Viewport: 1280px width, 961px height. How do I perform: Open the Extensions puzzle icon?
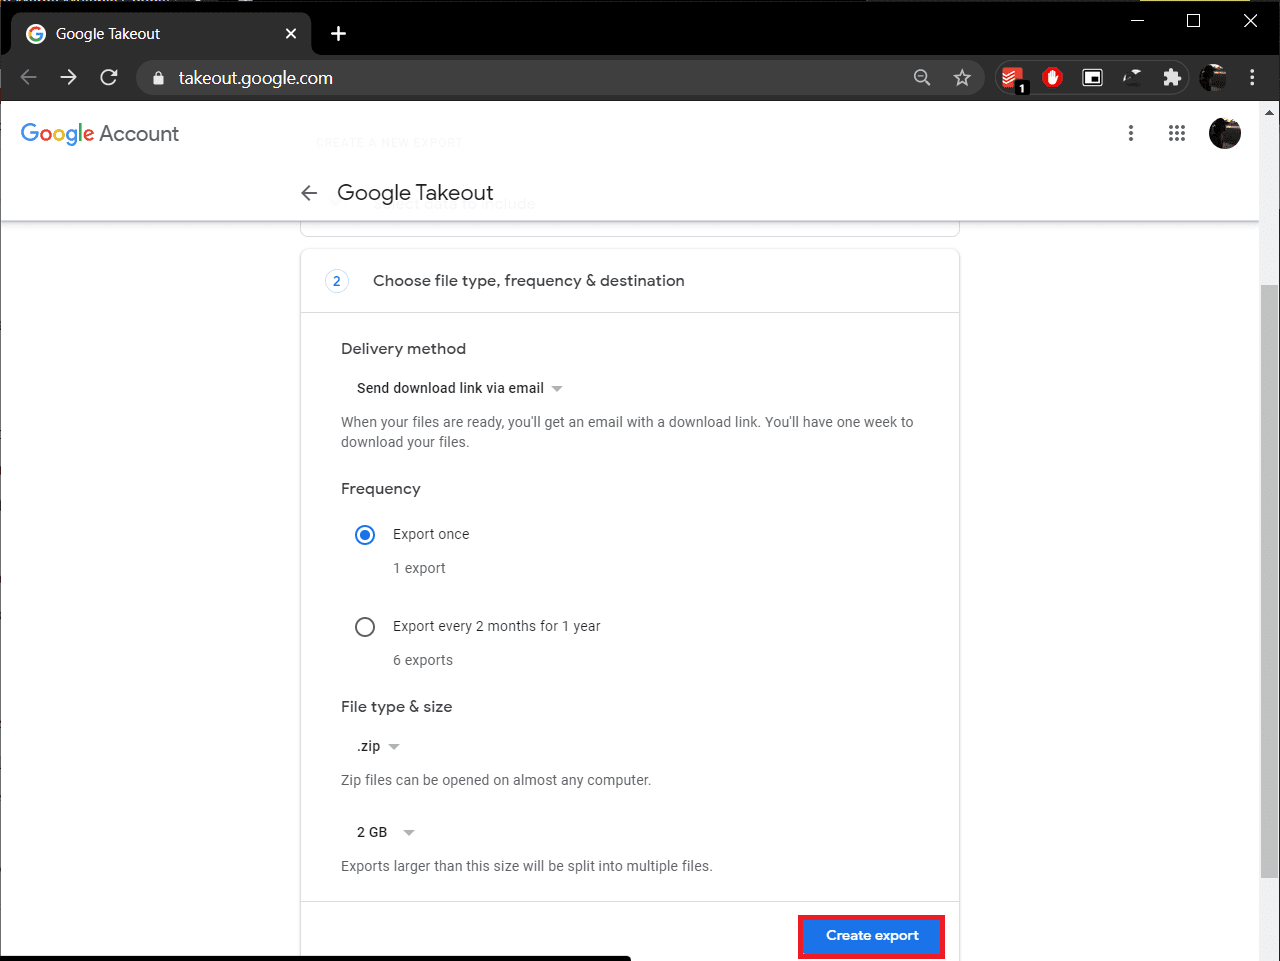pyautogui.click(x=1172, y=78)
